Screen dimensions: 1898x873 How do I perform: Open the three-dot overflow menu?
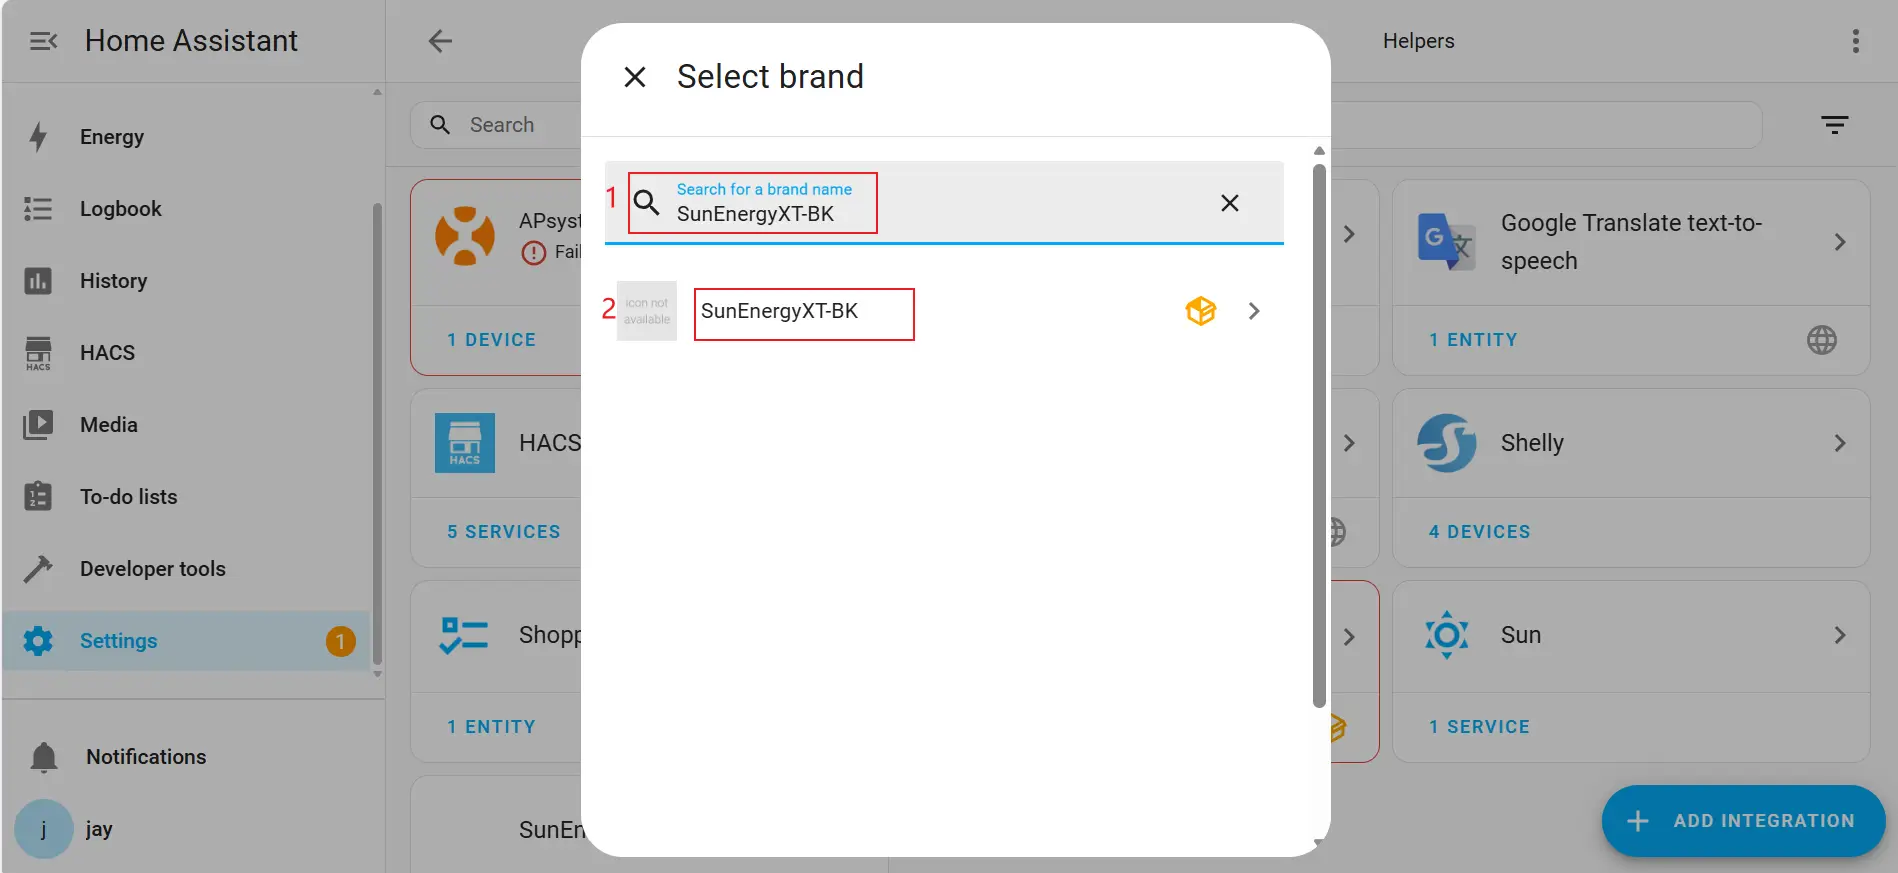coord(1855,41)
